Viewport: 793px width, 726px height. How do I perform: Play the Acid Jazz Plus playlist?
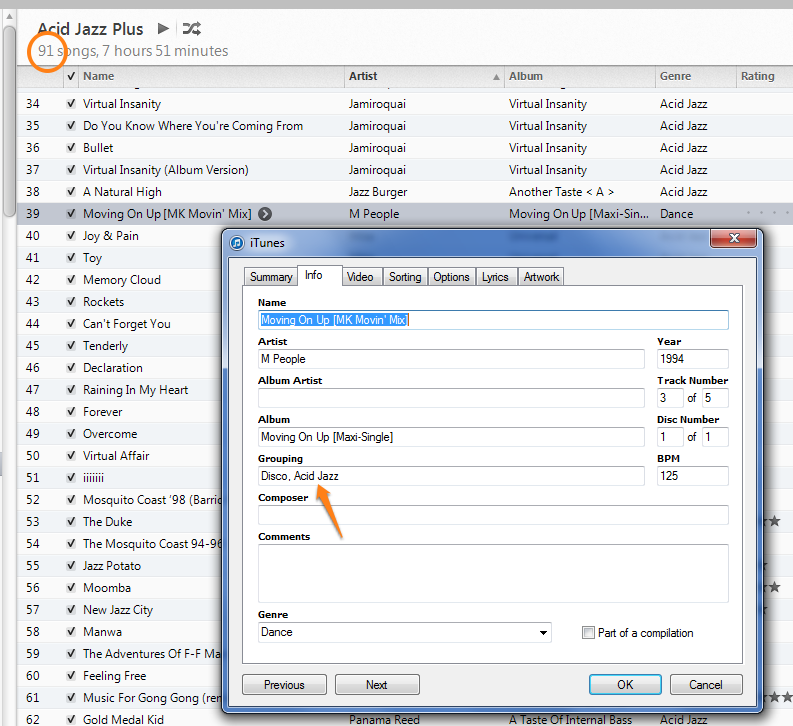[x=163, y=28]
